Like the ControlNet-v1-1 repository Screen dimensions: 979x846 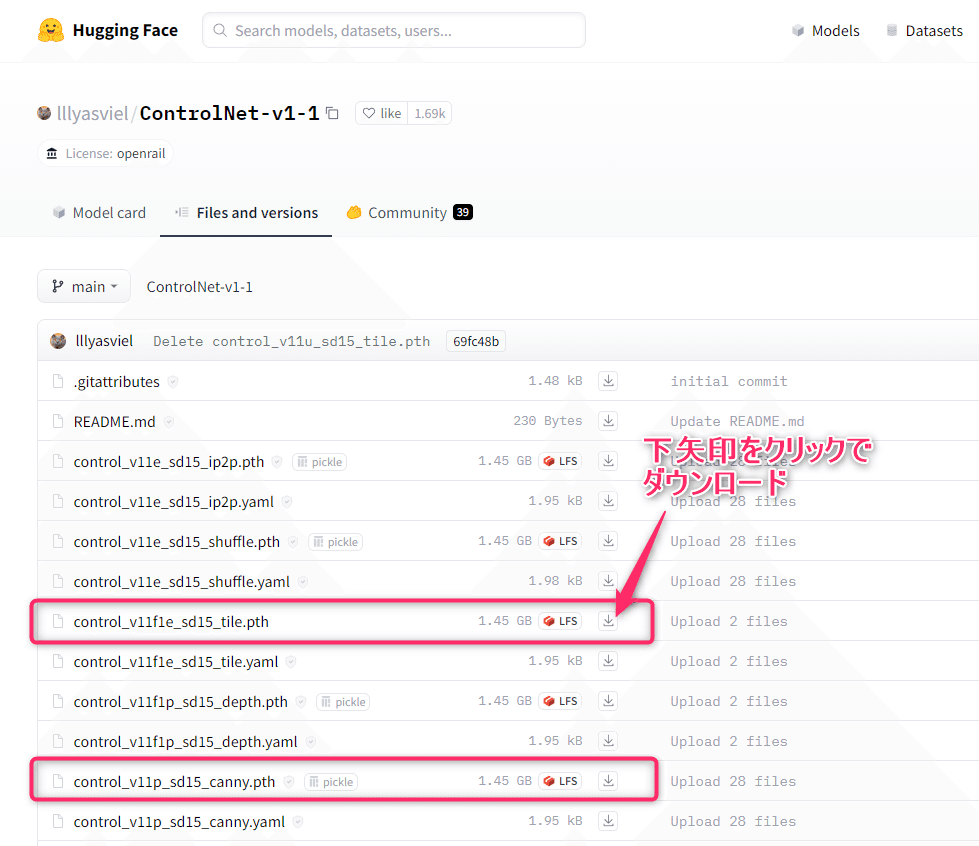[380, 113]
